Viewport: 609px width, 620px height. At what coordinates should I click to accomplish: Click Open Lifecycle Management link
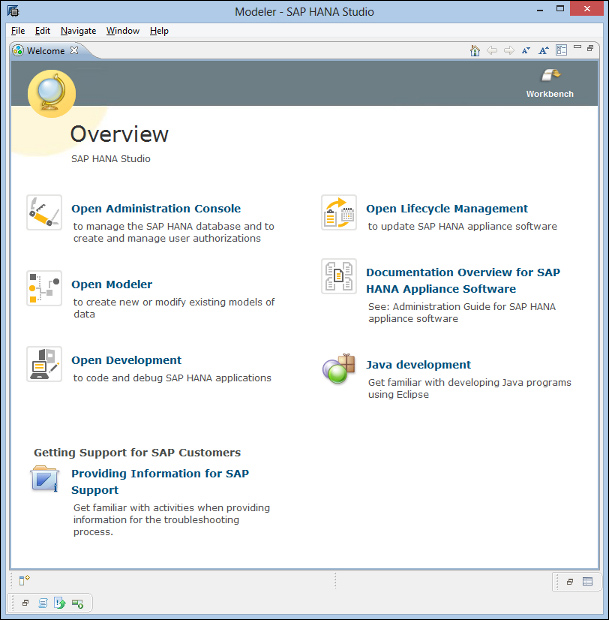(x=446, y=208)
